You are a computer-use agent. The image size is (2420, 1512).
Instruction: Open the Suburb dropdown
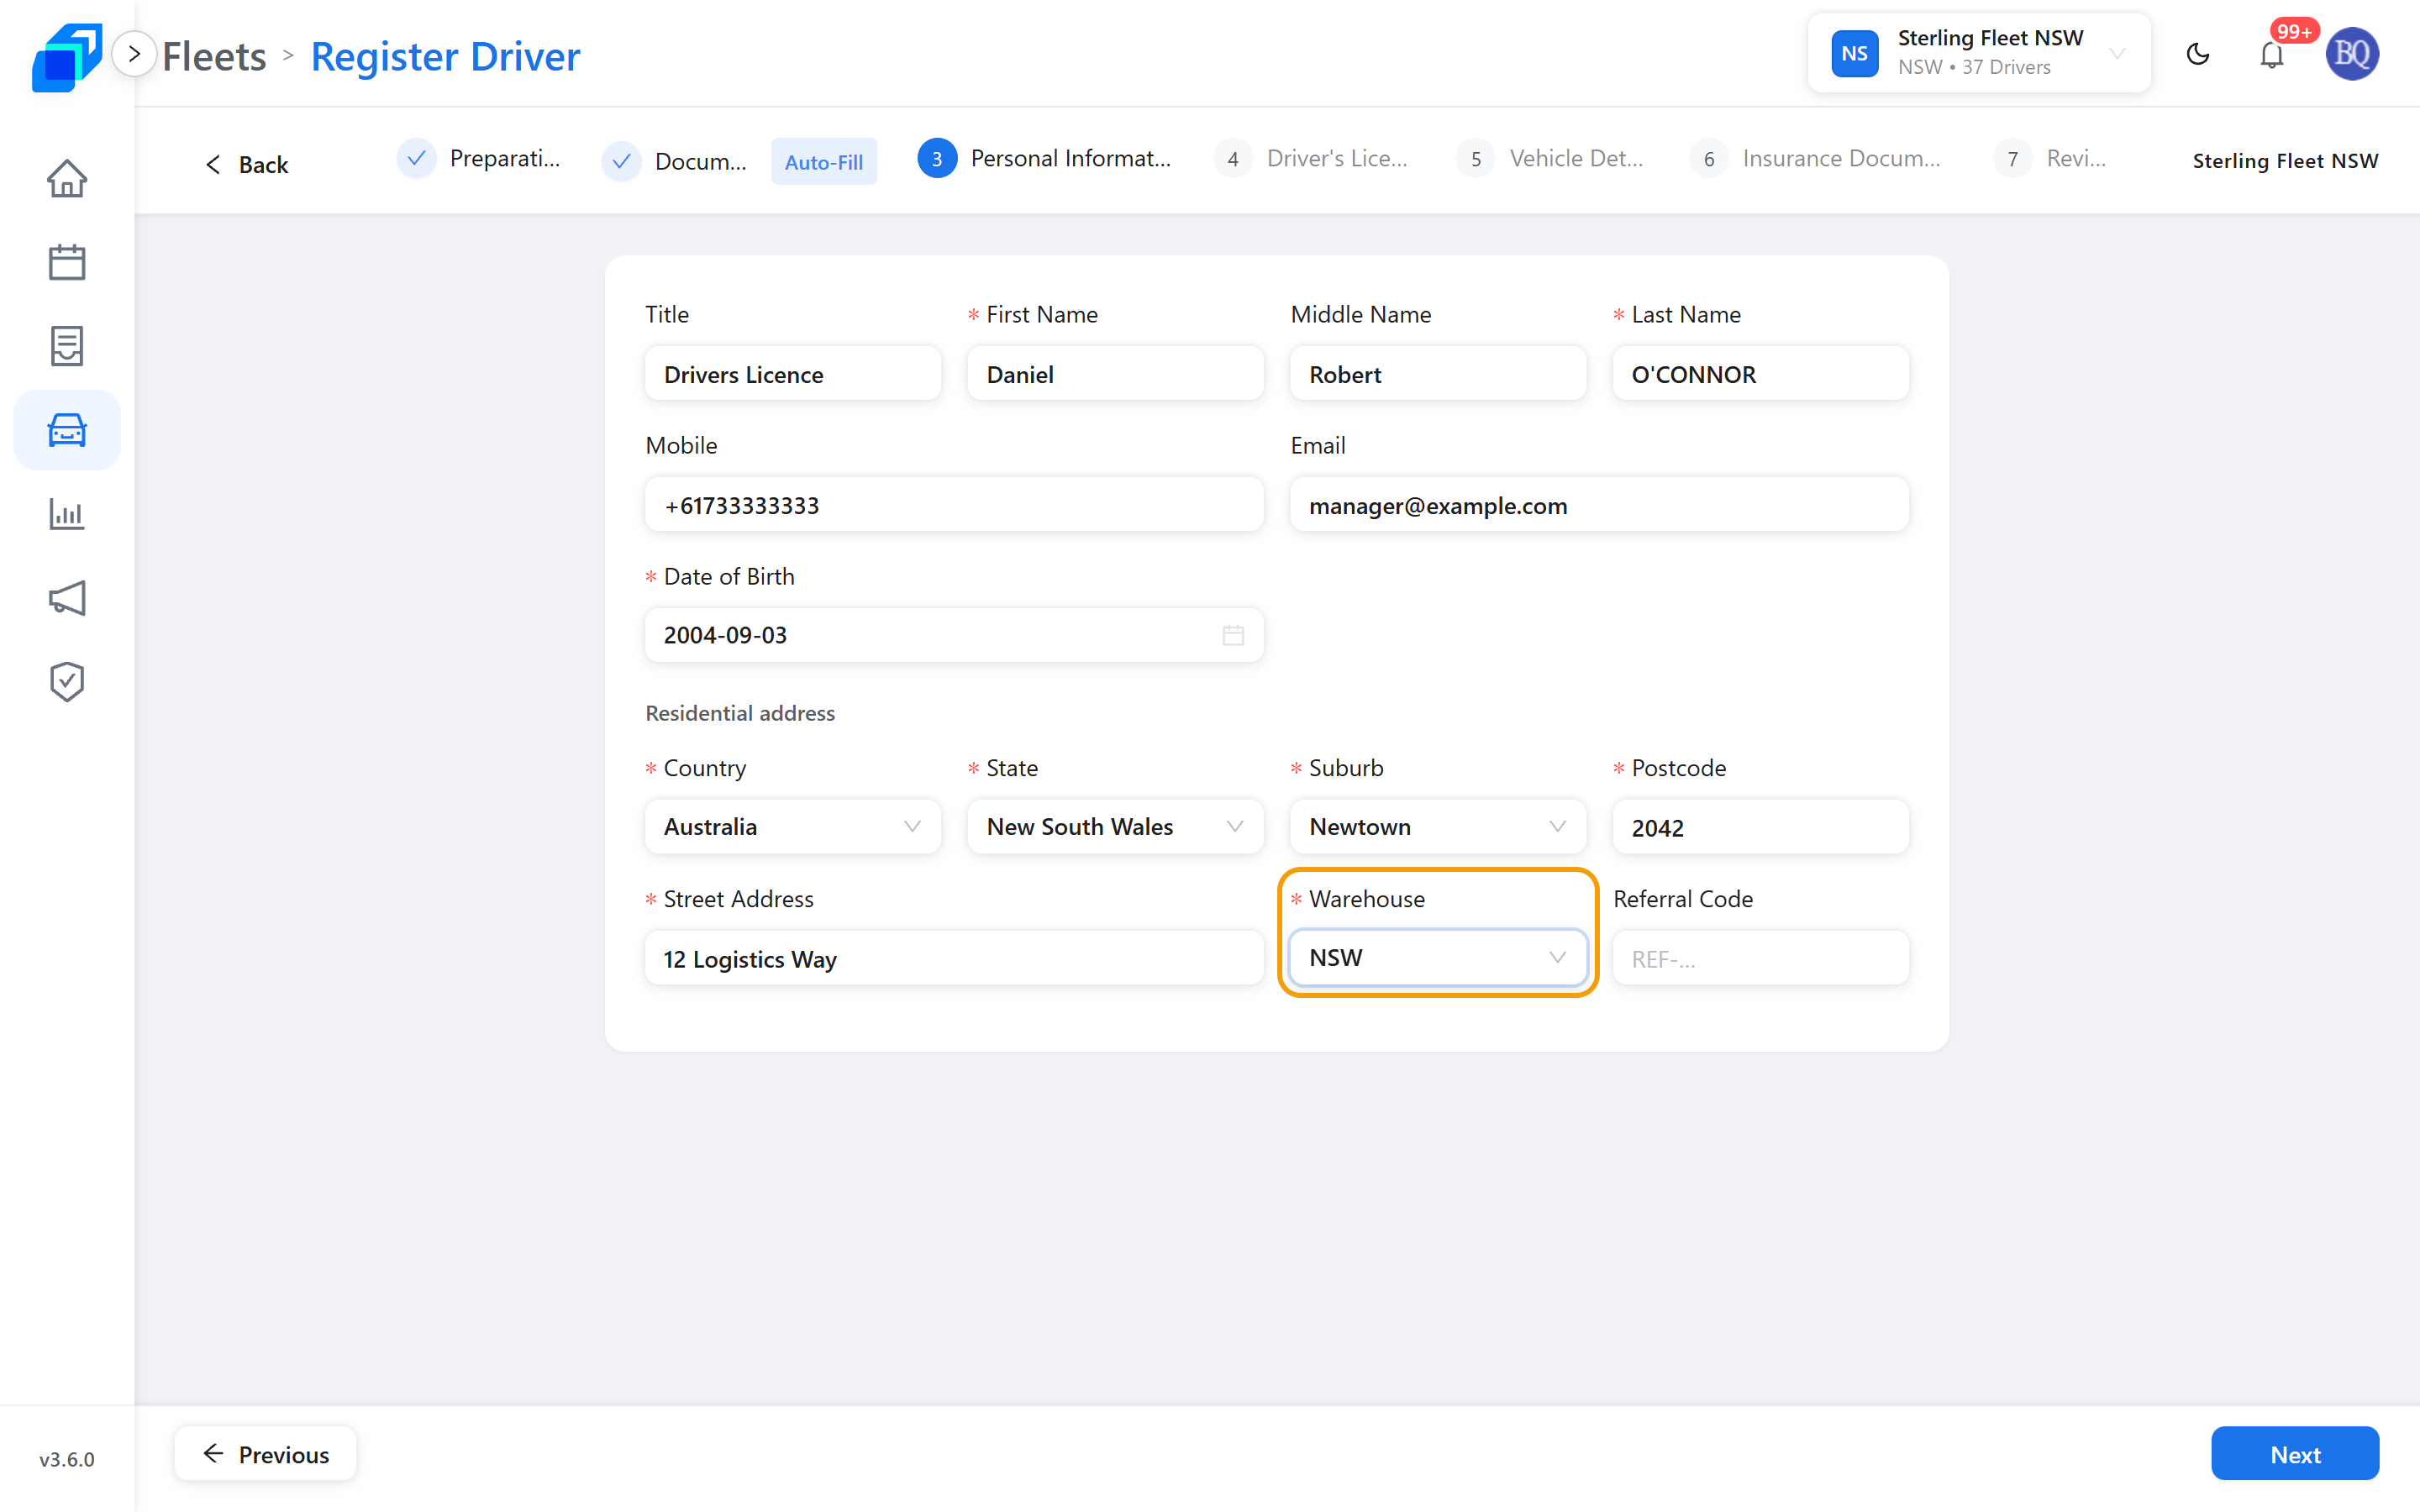1438,827
